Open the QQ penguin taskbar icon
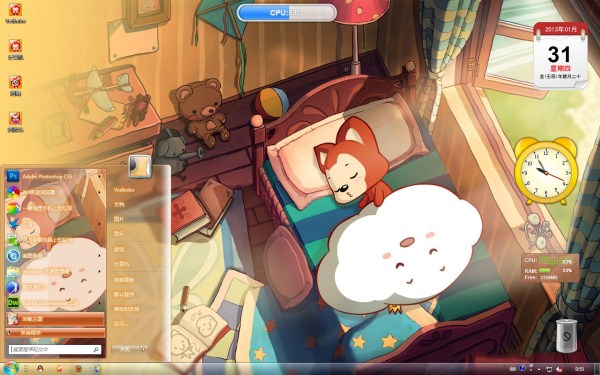Image resolution: width=600 pixels, height=375 pixels. [x=40, y=368]
